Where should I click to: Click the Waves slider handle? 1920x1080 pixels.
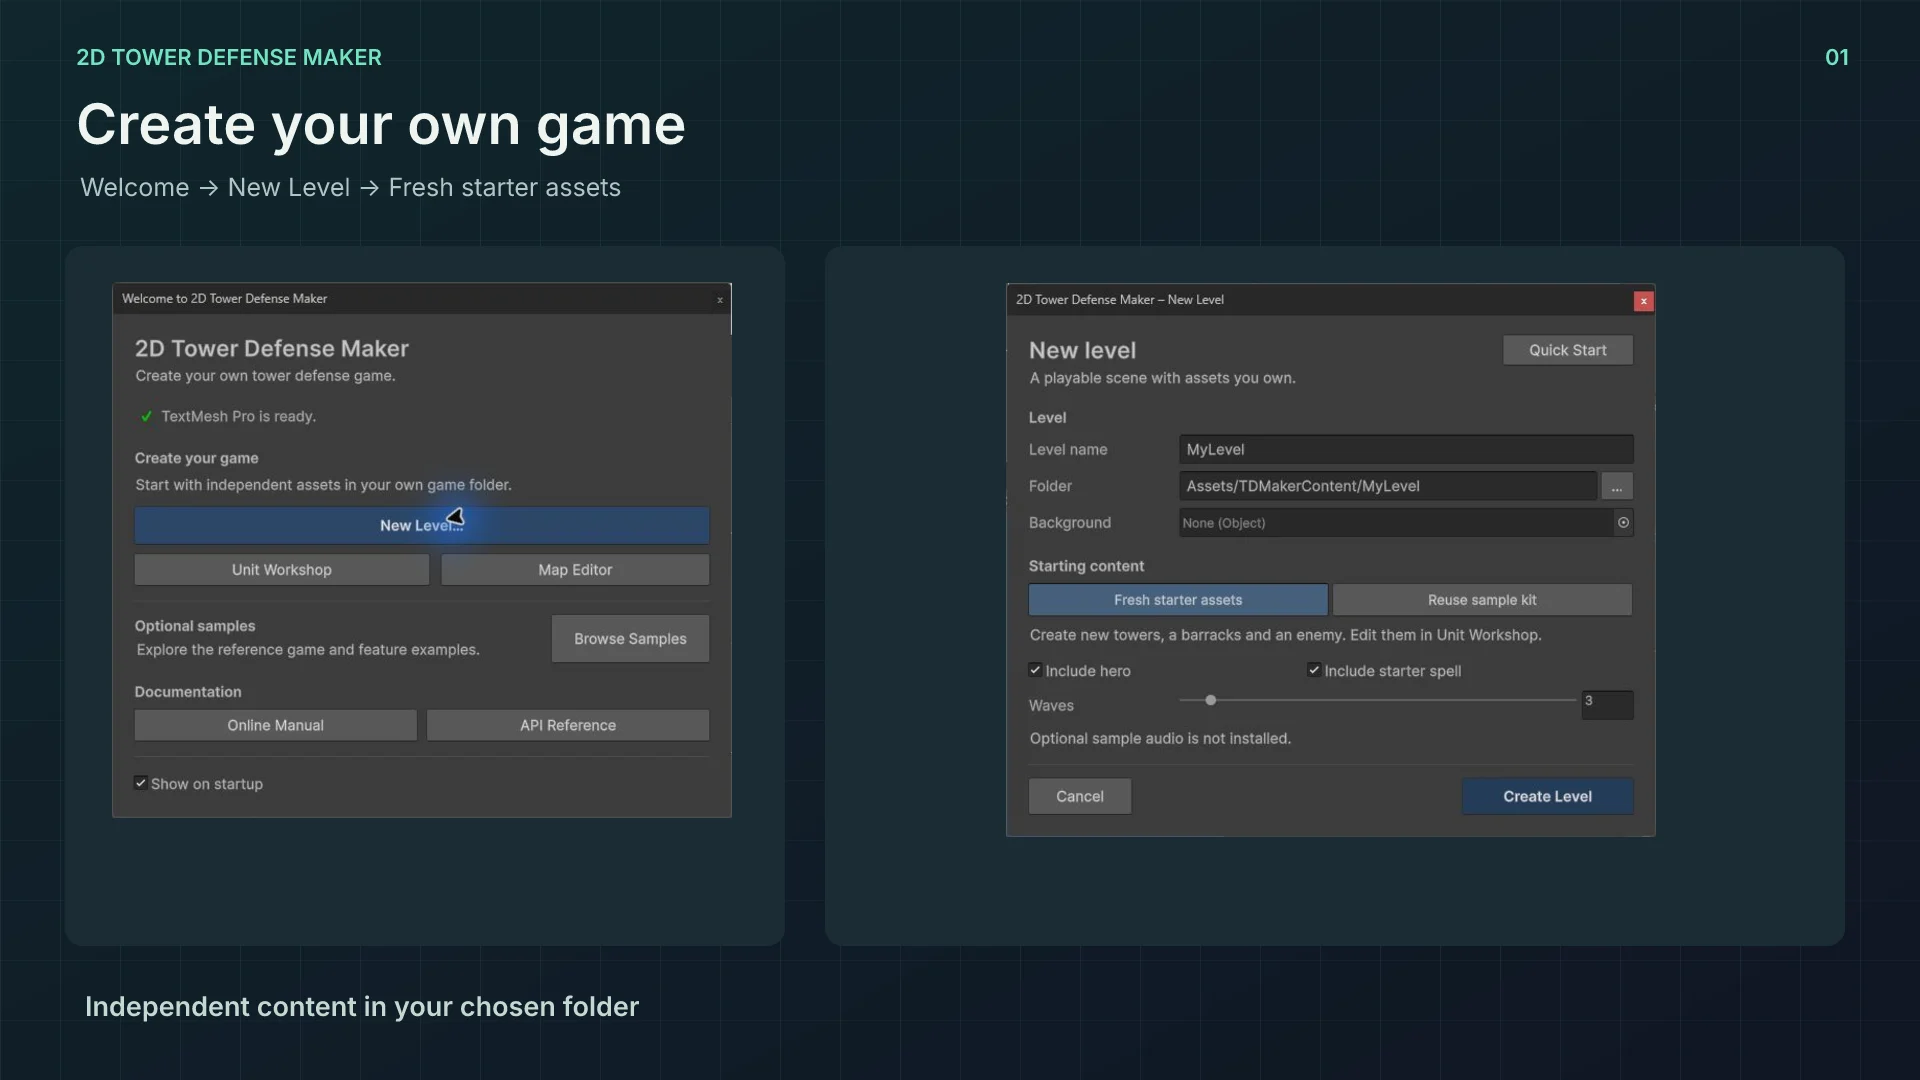tap(1211, 700)
